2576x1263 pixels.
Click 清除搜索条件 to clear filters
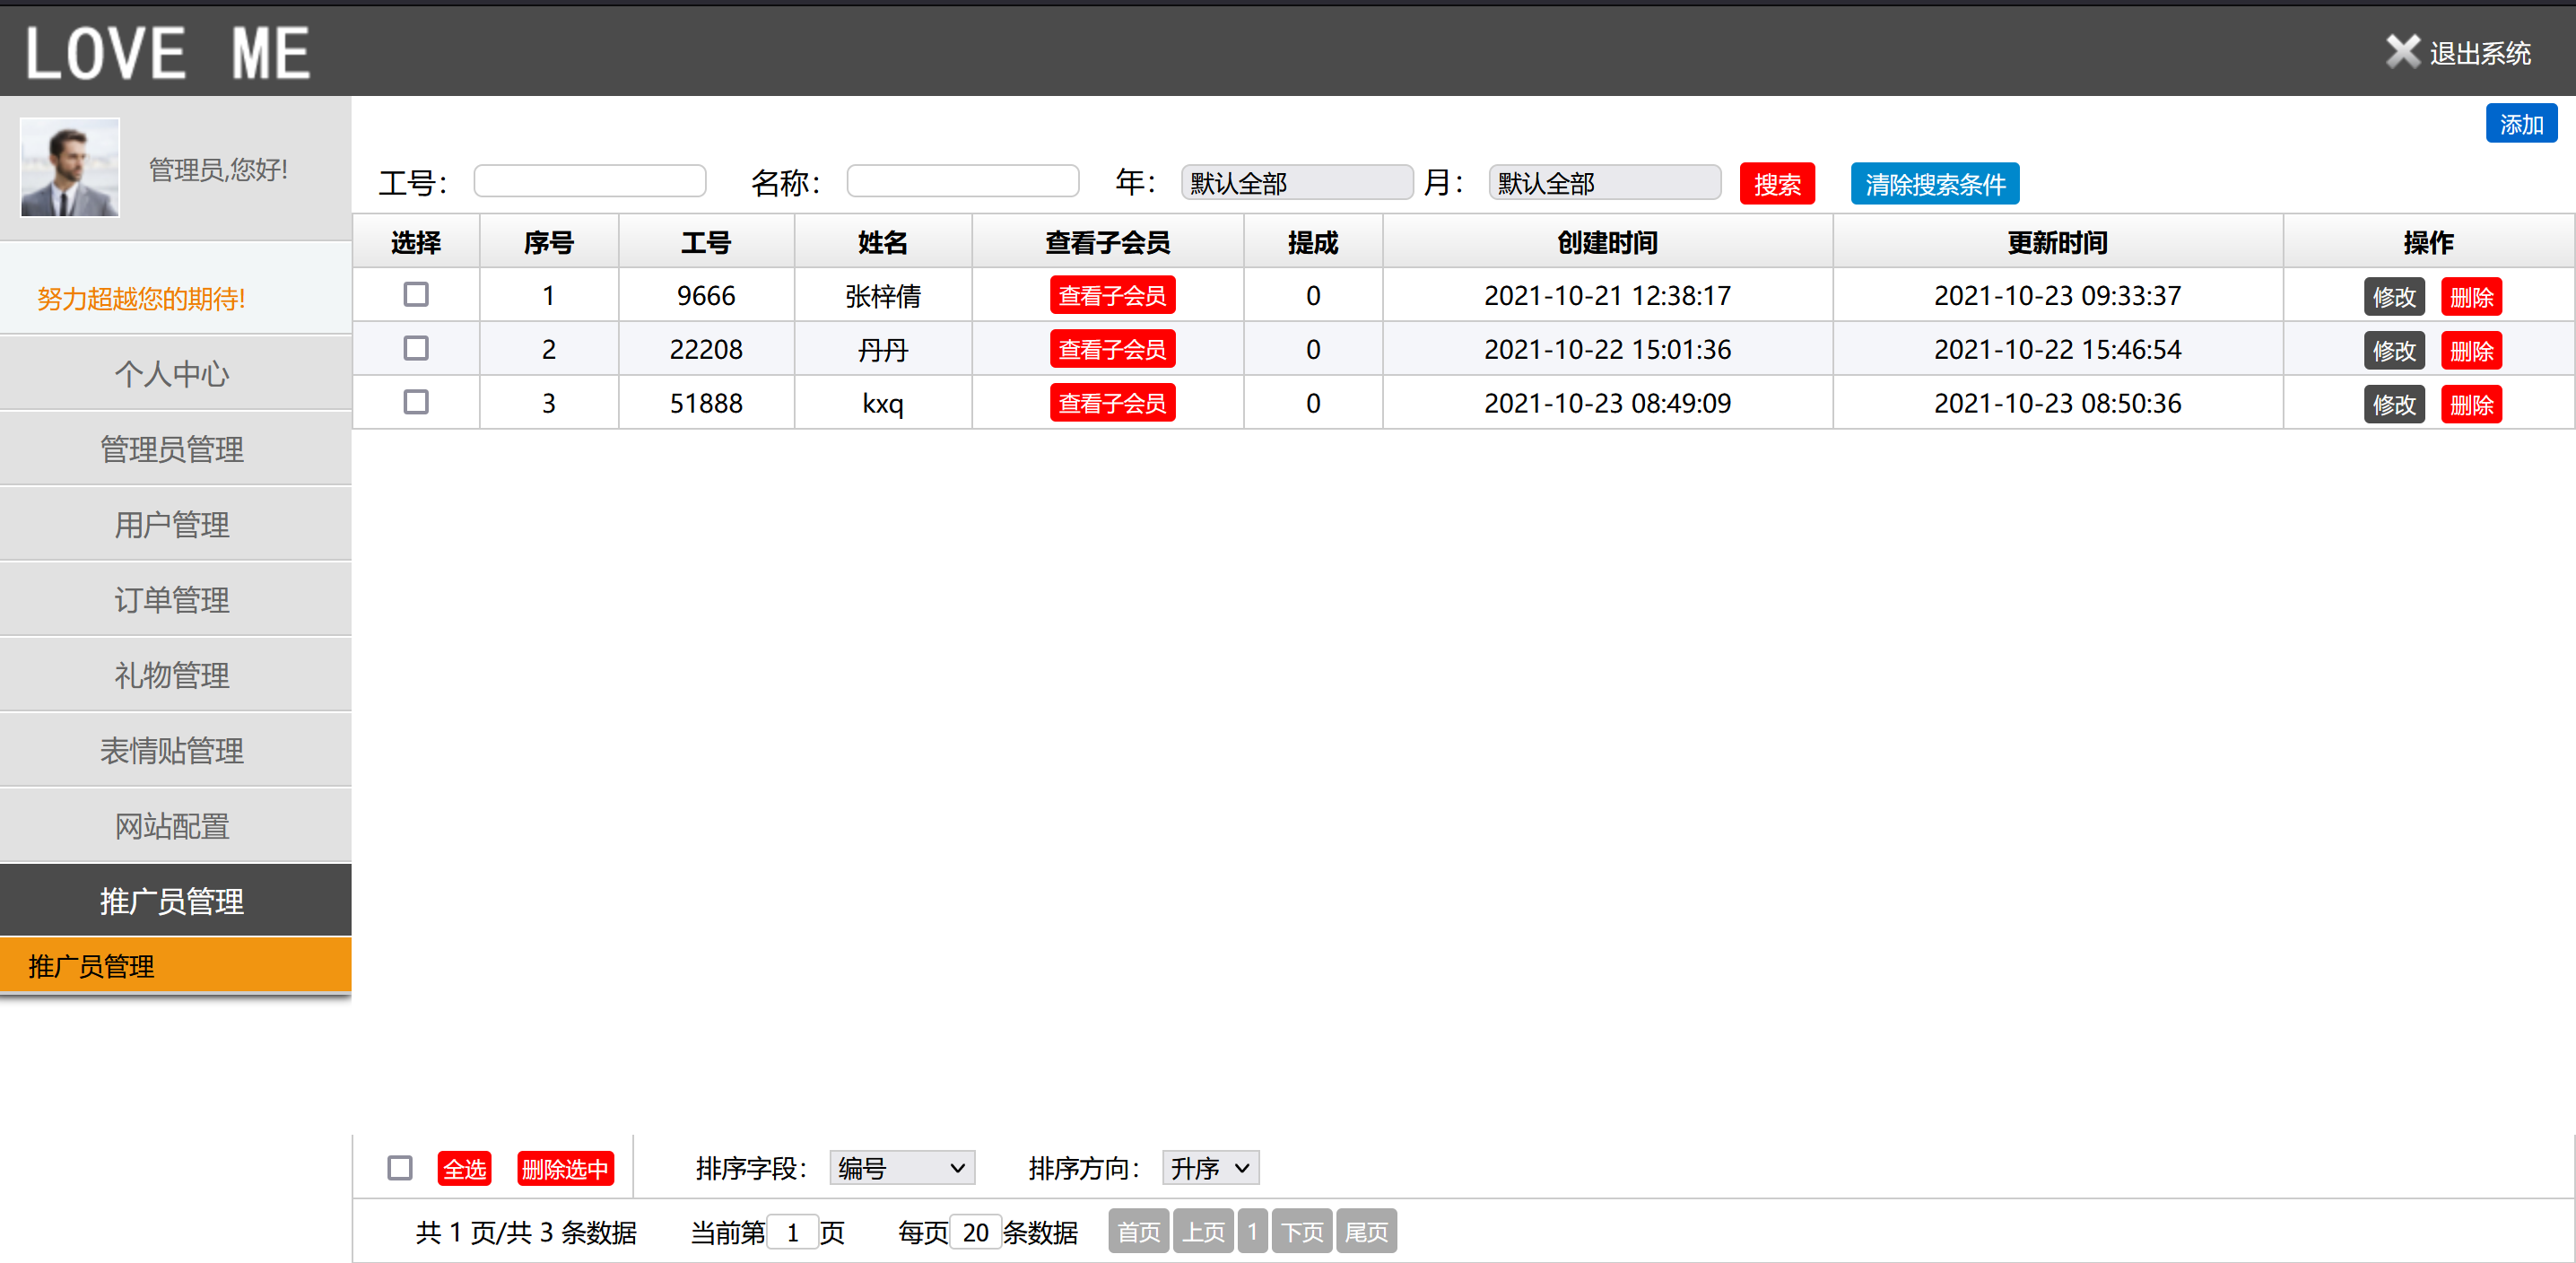tap(1934, 184)
